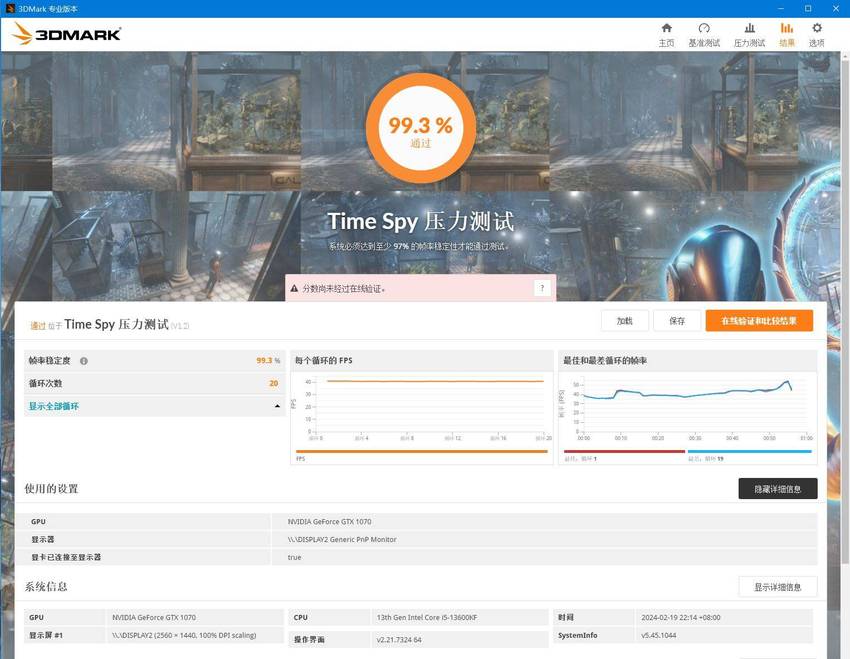Click the 操作界面 version 'v2.21.7324 64'

(399, 640)
